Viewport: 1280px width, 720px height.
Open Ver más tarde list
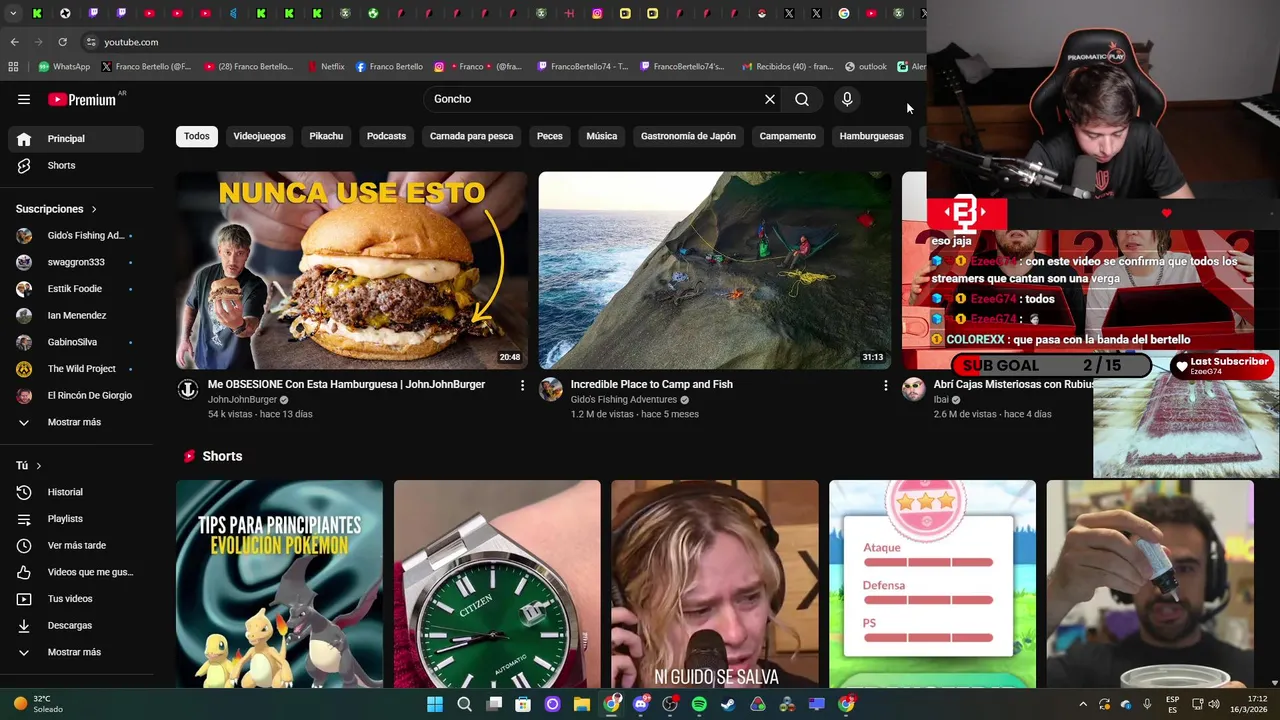click(76, 545)
